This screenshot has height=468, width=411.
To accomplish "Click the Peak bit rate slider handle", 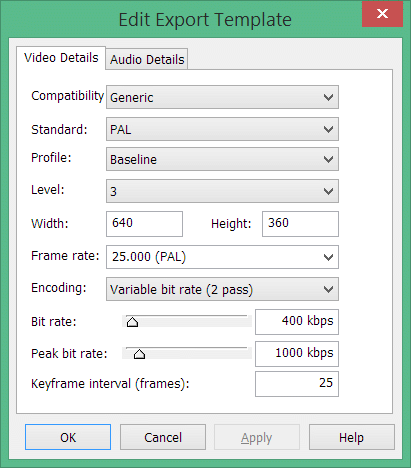I will coord(139,354).
